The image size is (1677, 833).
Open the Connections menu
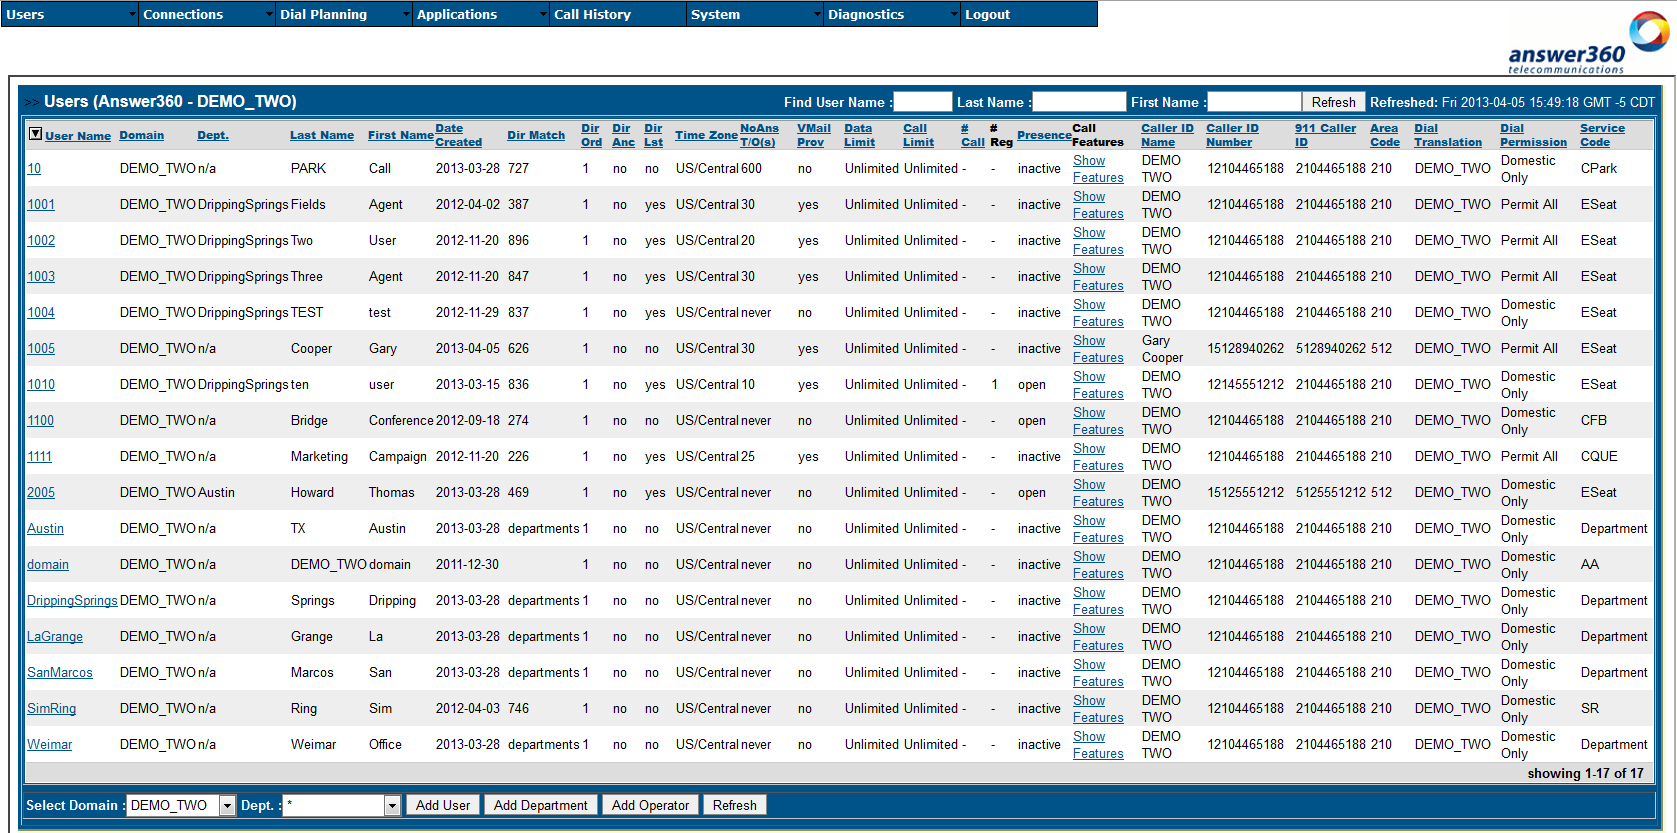(x=207, y=14)
